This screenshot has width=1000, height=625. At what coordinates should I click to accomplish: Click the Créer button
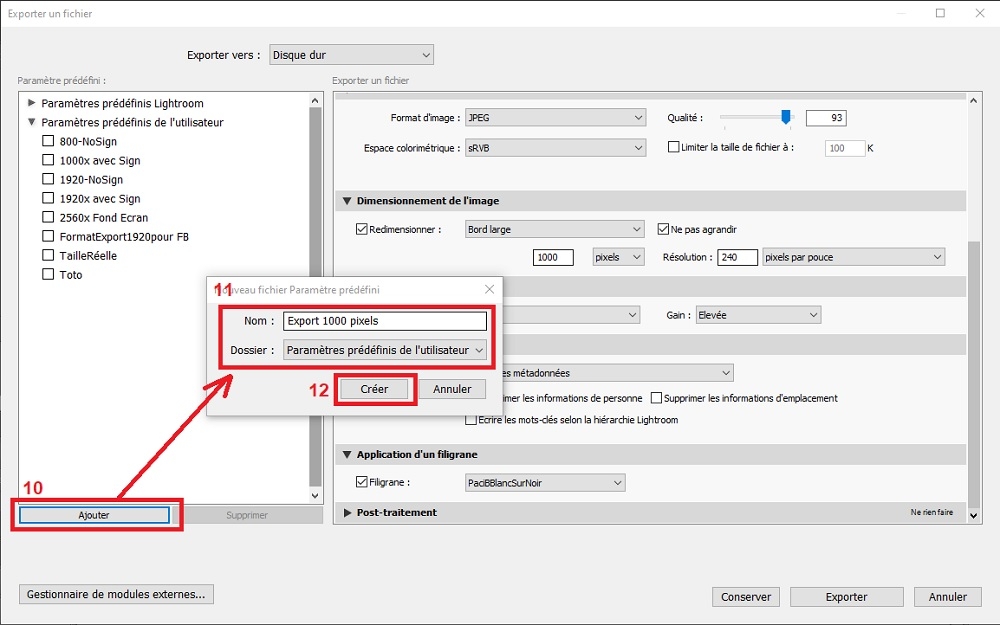click(x=374, y=389)
